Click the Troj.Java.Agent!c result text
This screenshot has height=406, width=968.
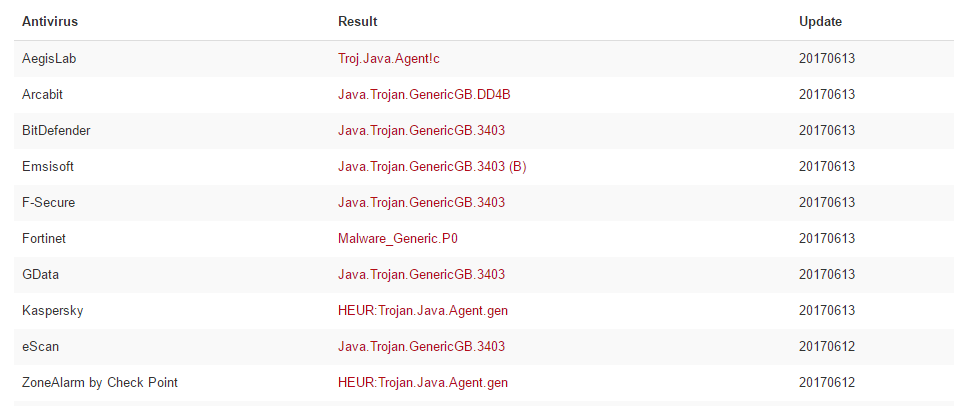pos(389,58)
